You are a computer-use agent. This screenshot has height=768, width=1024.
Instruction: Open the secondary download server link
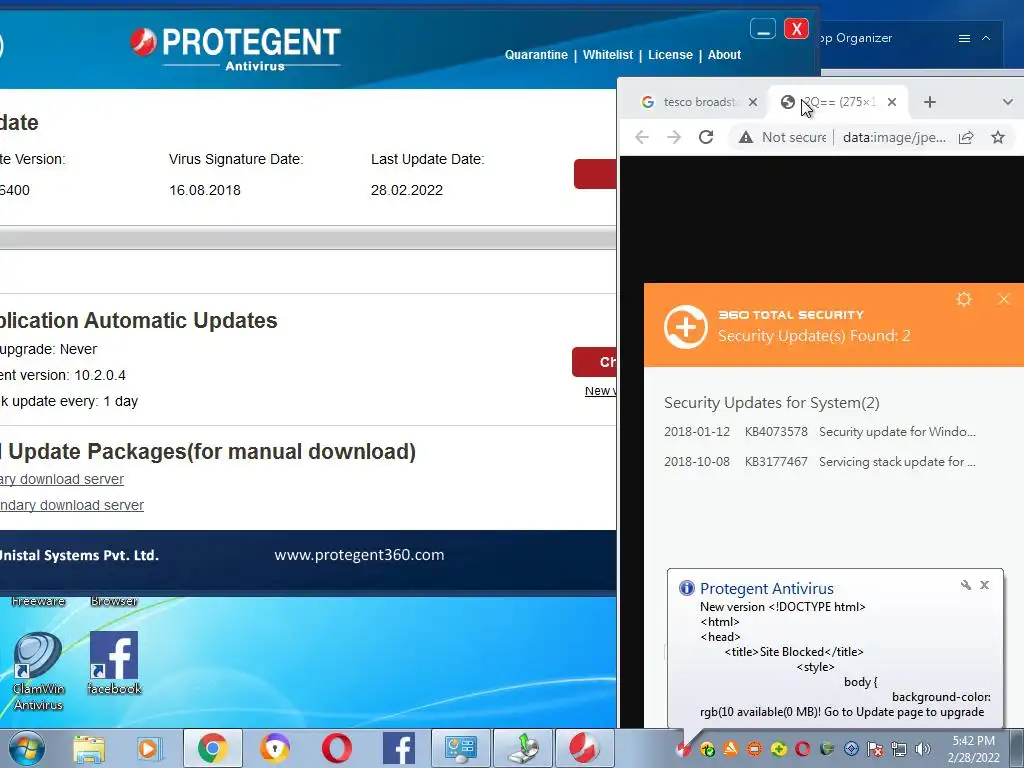pos(72,505)
